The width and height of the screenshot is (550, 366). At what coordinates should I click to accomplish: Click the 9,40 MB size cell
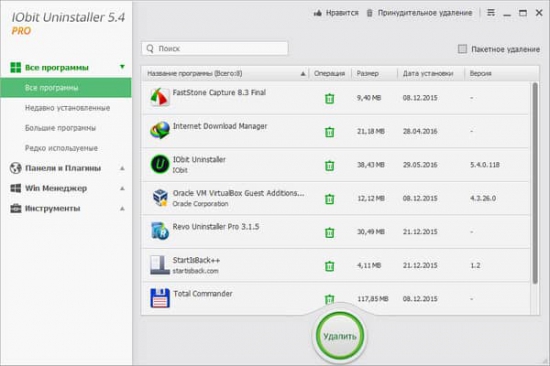coord(369,98)
